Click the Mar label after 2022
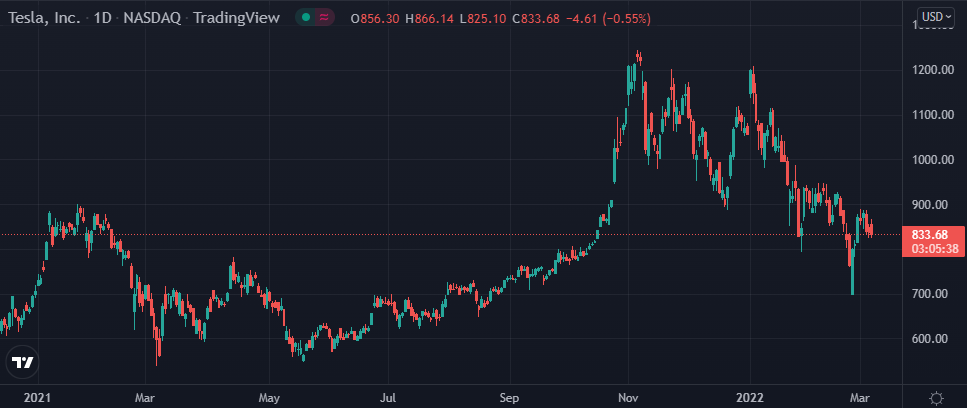 859,398
